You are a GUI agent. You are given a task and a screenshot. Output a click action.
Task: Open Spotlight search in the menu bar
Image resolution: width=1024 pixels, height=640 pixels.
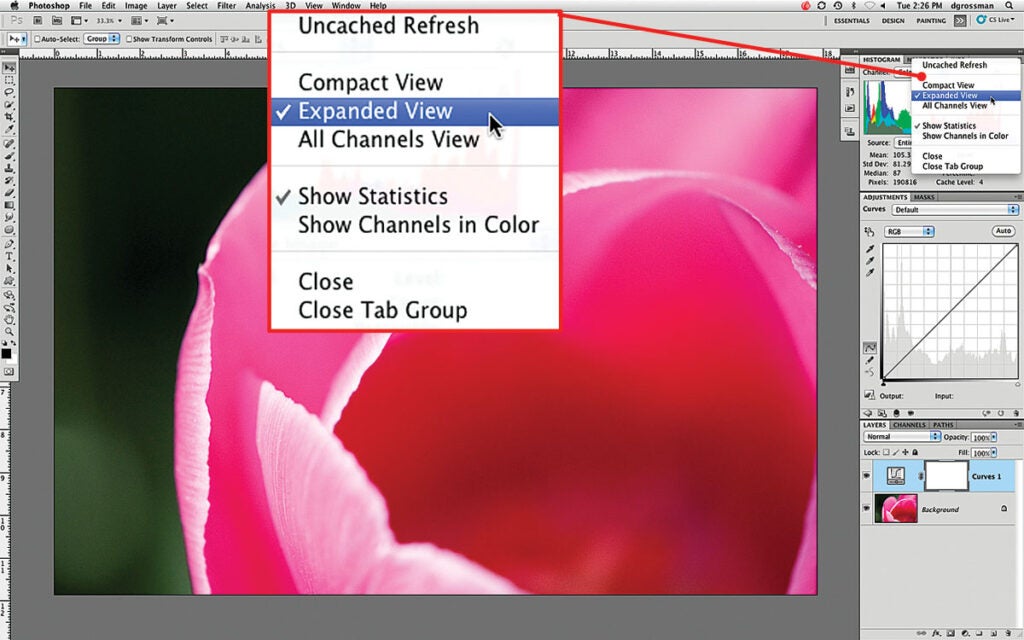(1010, 6)
